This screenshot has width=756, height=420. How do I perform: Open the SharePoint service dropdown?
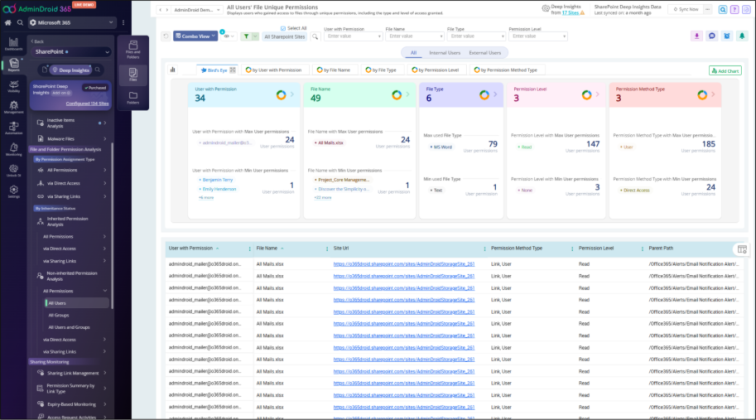pos(71,52)
